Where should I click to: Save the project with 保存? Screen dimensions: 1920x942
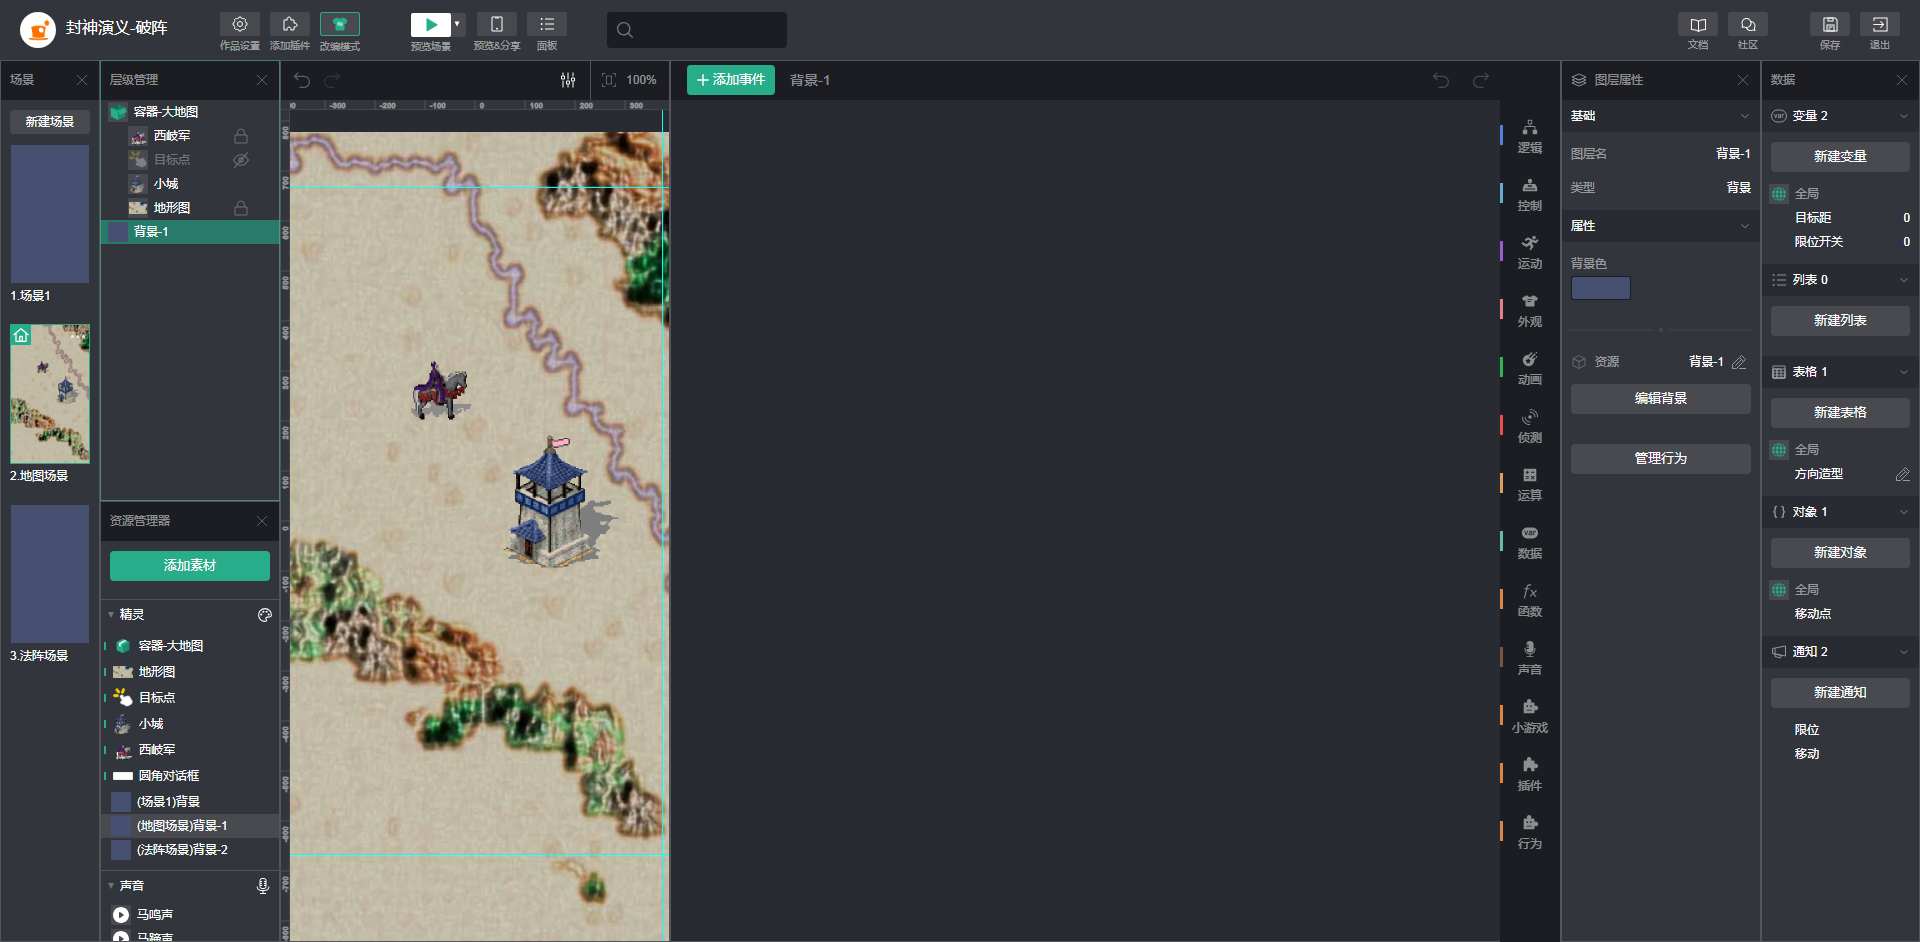[1830, 25]
